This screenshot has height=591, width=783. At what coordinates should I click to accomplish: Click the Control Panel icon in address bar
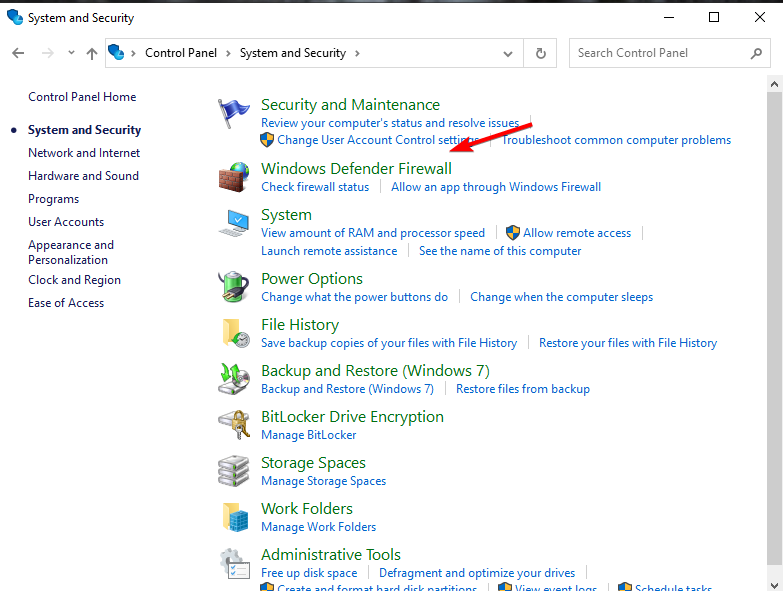point(116,52)
